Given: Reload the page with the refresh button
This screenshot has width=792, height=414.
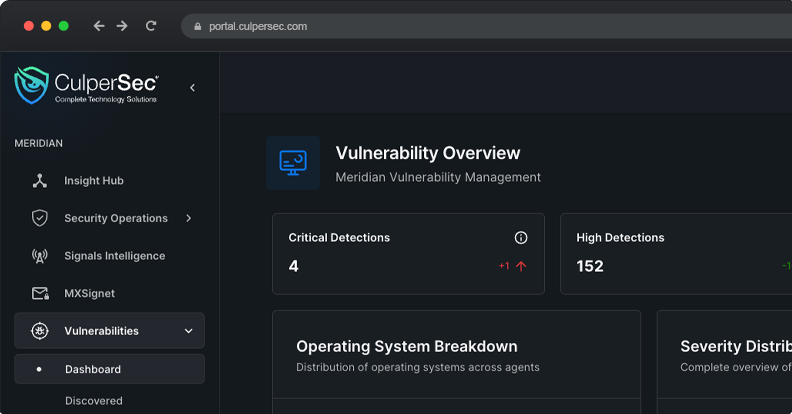Looking at the screenshot, I should 151,26.
